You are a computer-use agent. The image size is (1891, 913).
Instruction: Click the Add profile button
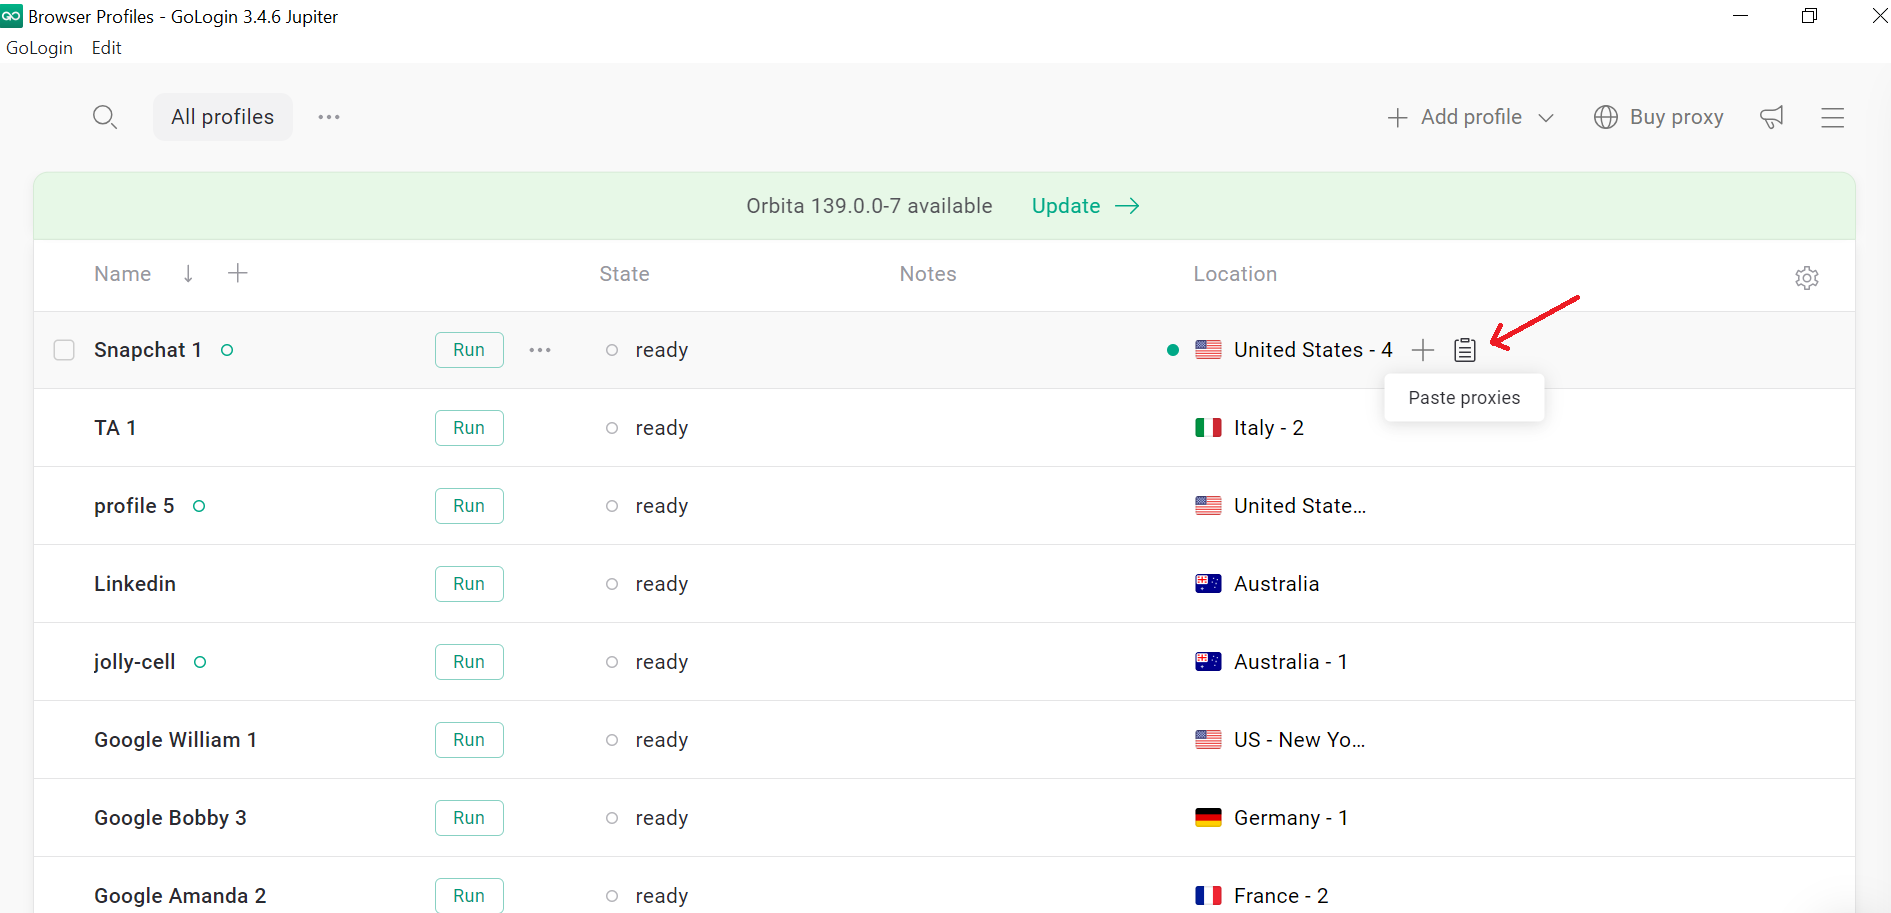coord(1456,117)
